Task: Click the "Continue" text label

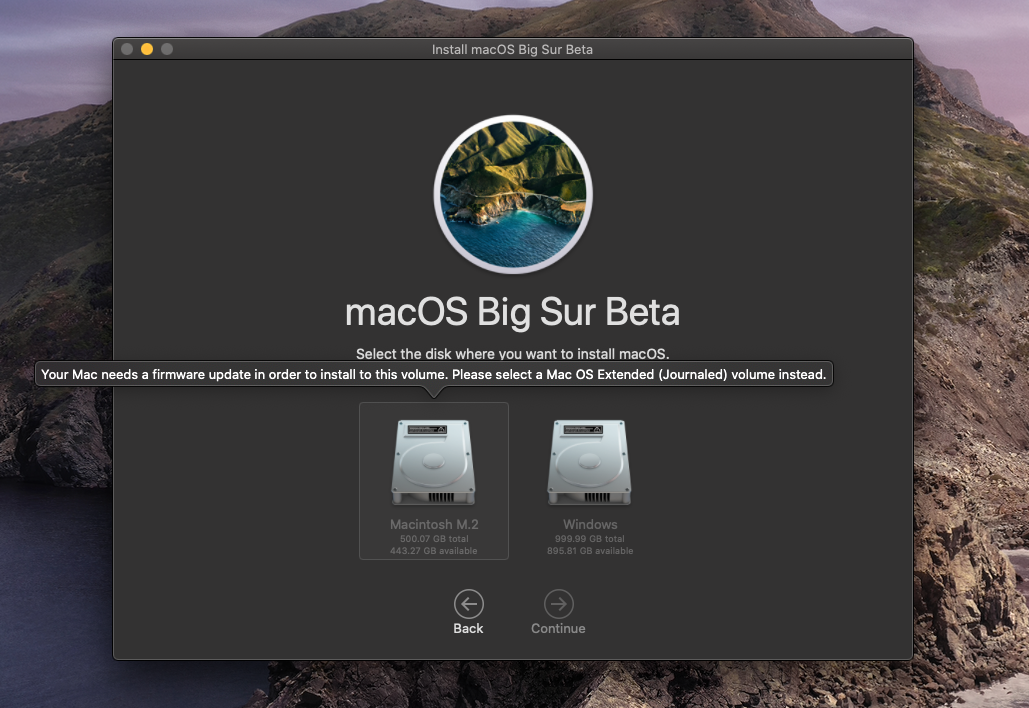Action: 558,629
